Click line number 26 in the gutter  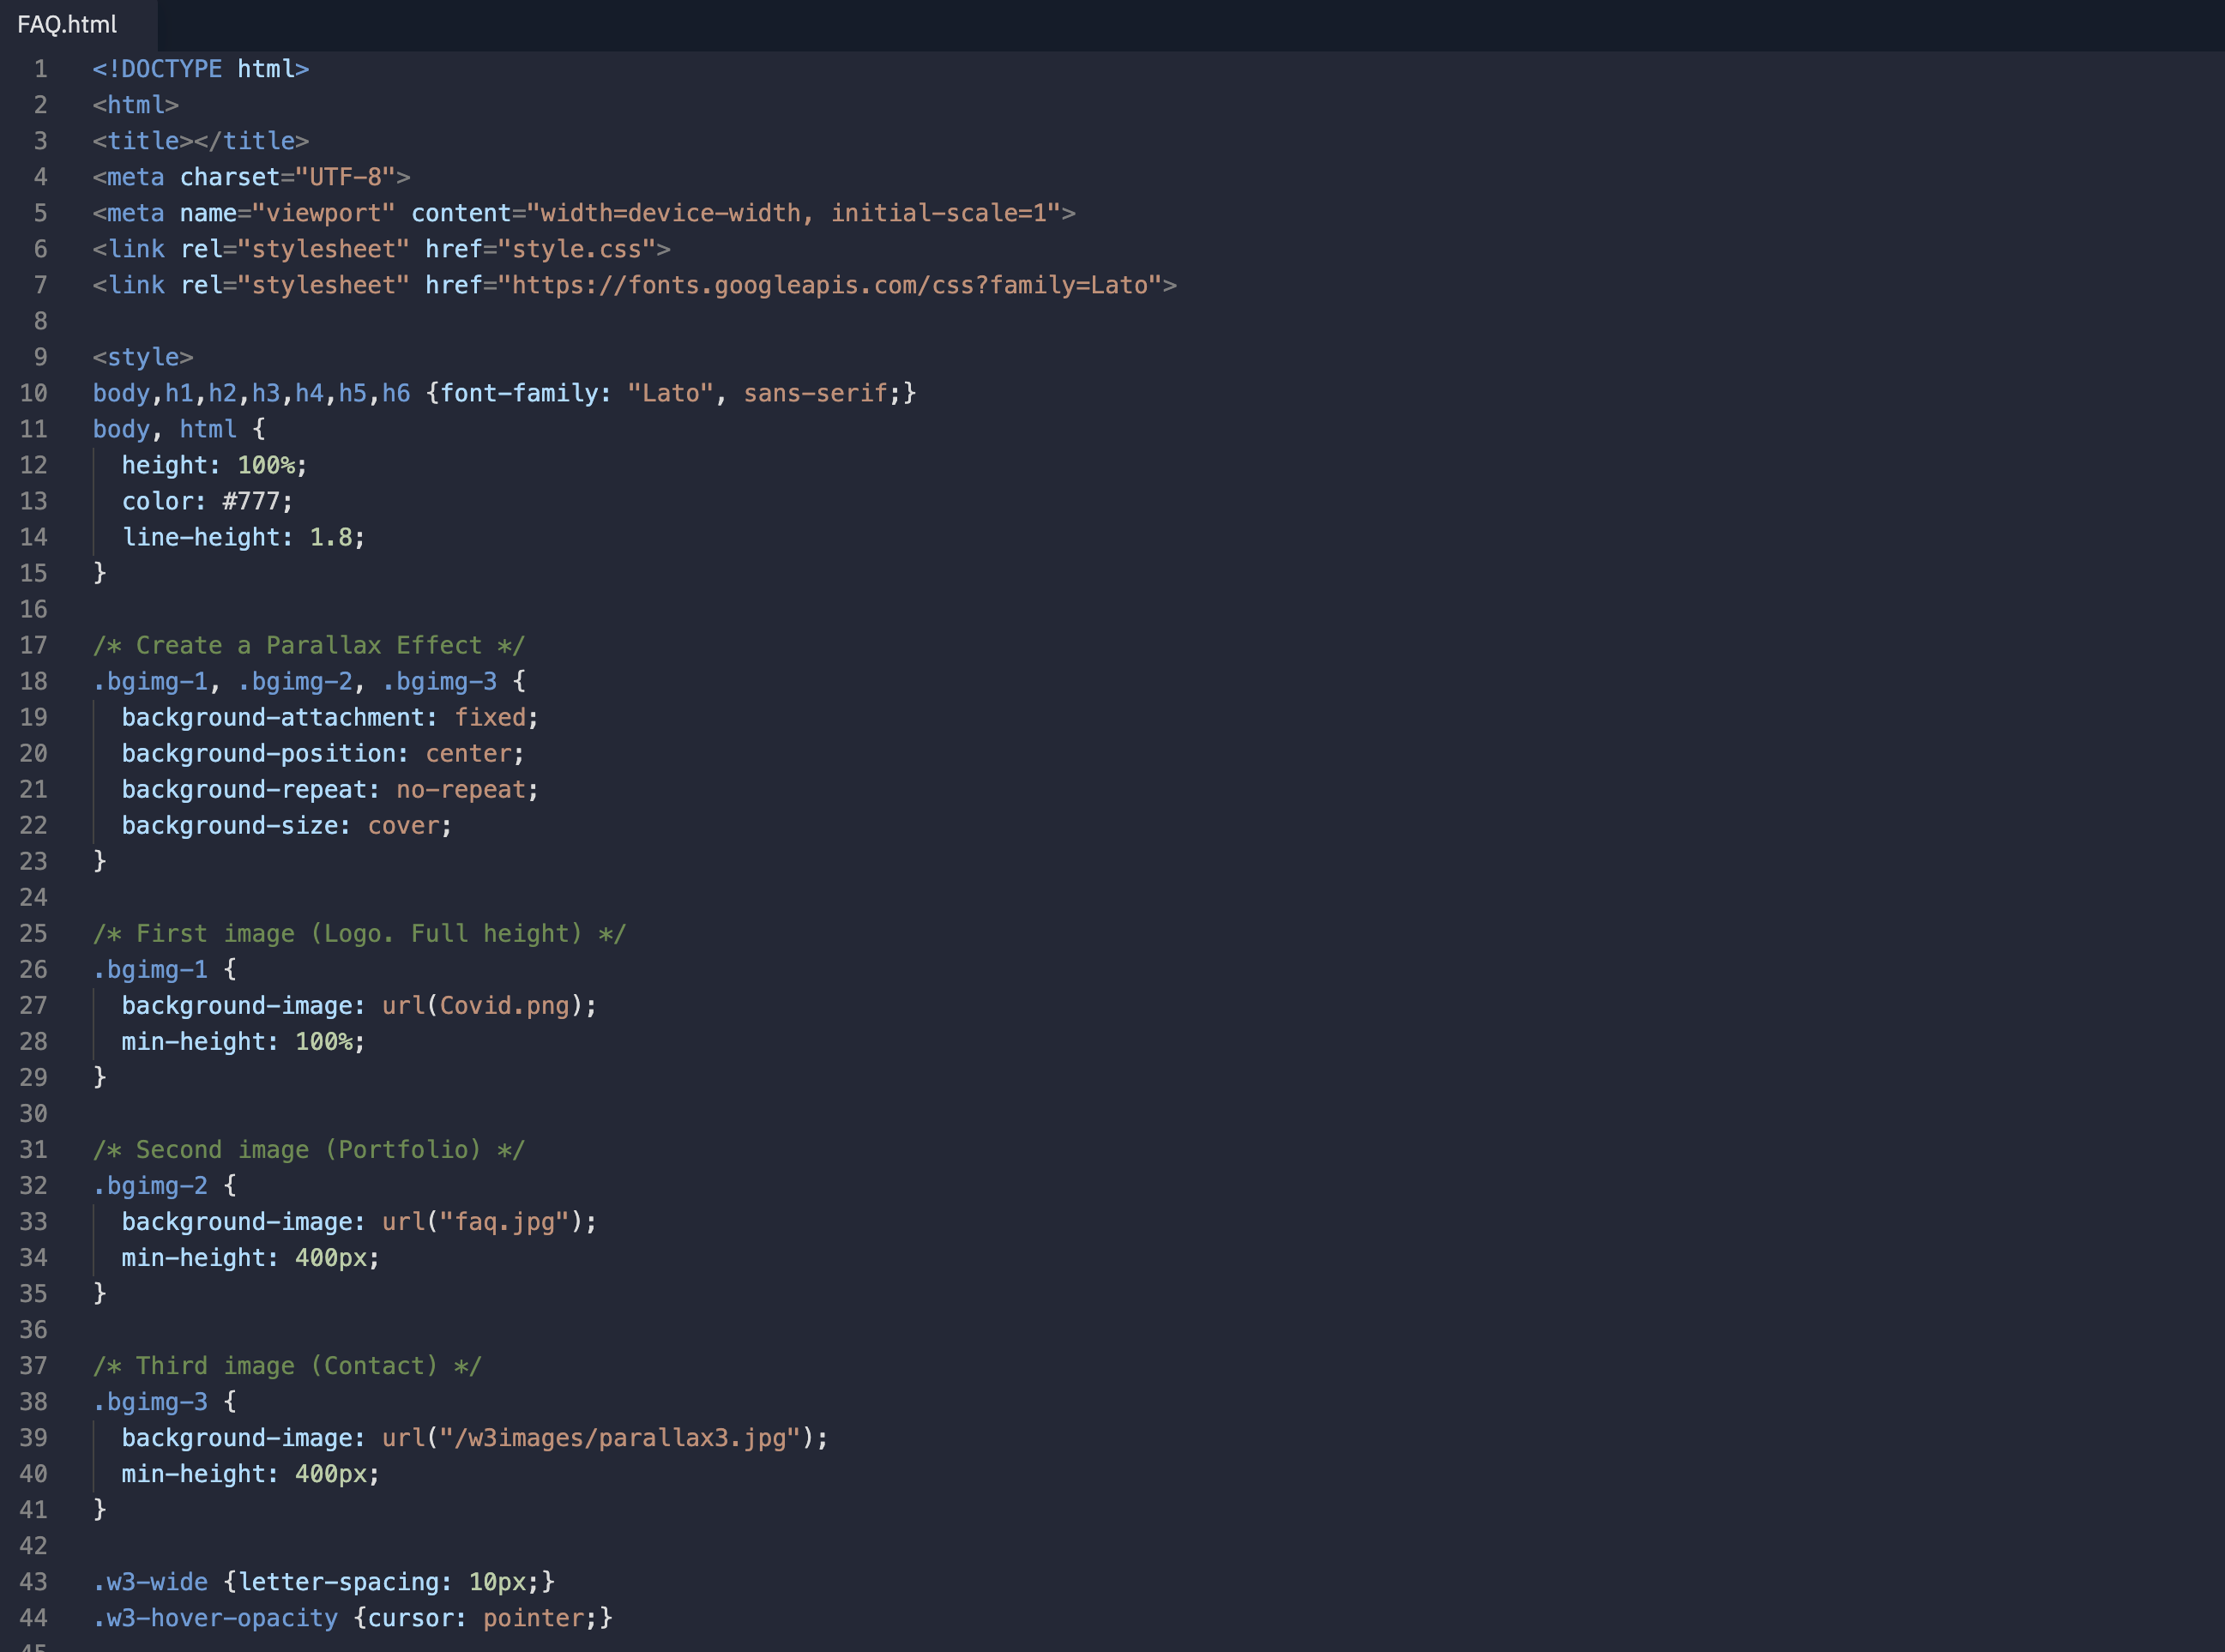(x=34, y=969)
